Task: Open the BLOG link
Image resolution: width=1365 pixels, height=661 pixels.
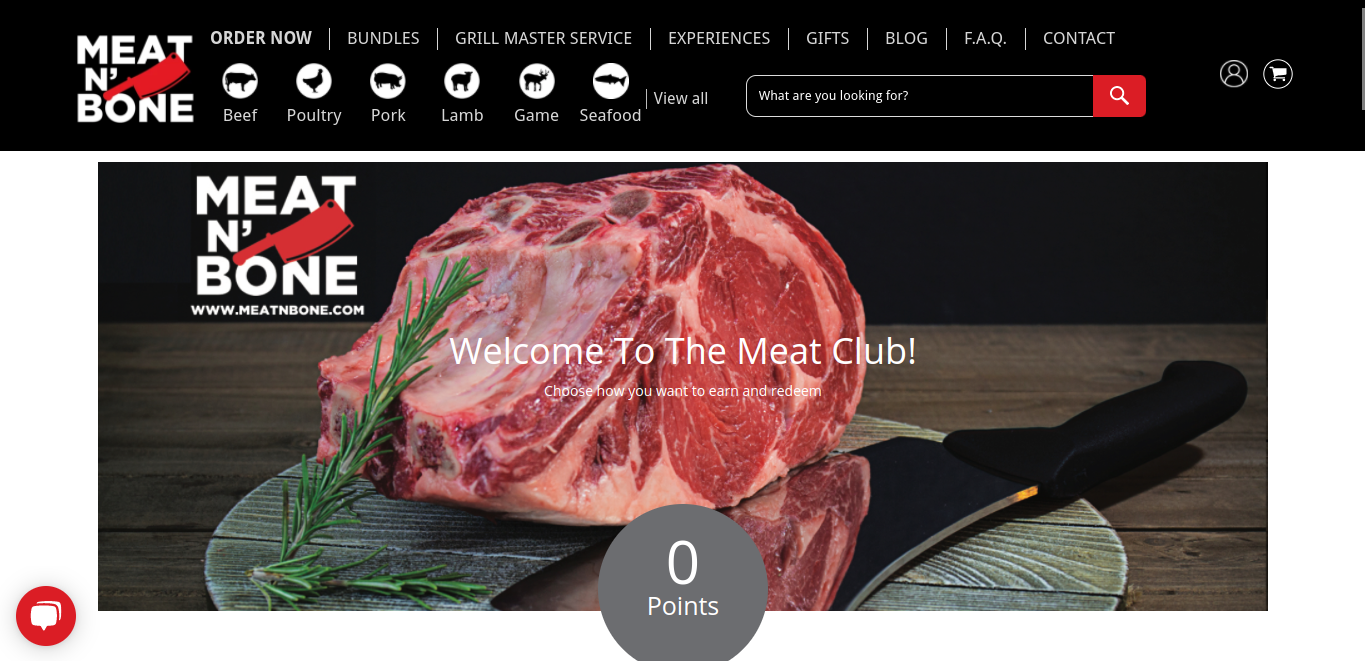Action: point(906,38)
